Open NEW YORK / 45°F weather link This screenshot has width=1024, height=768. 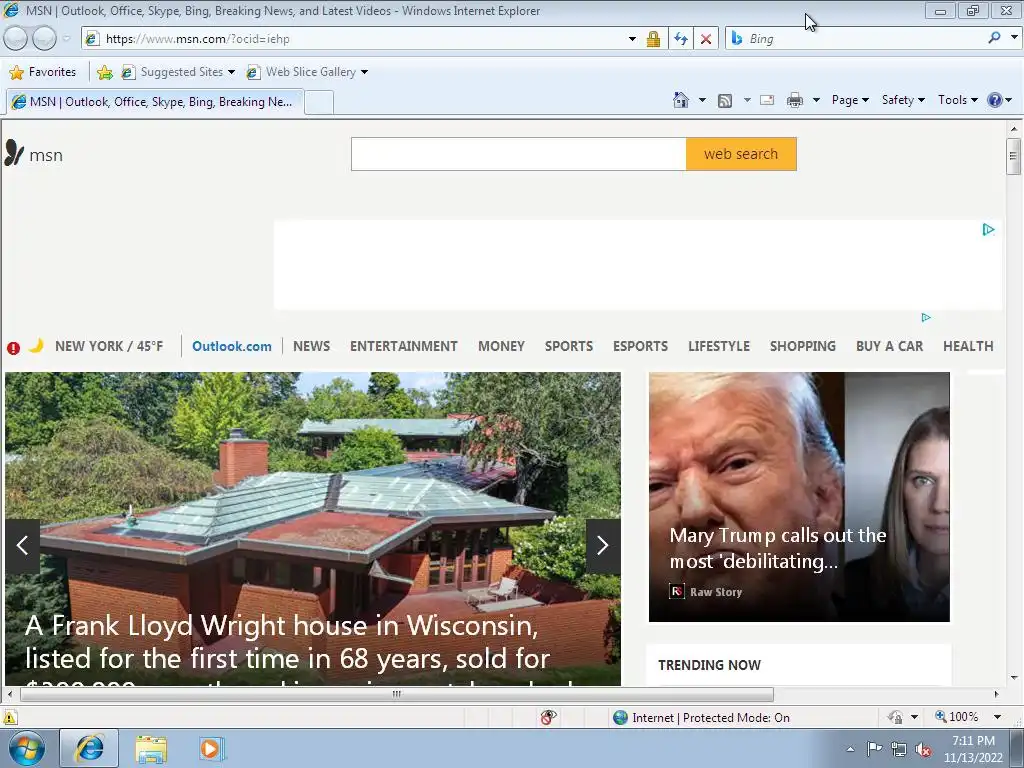pyautogui.click(x=109, y=346)
